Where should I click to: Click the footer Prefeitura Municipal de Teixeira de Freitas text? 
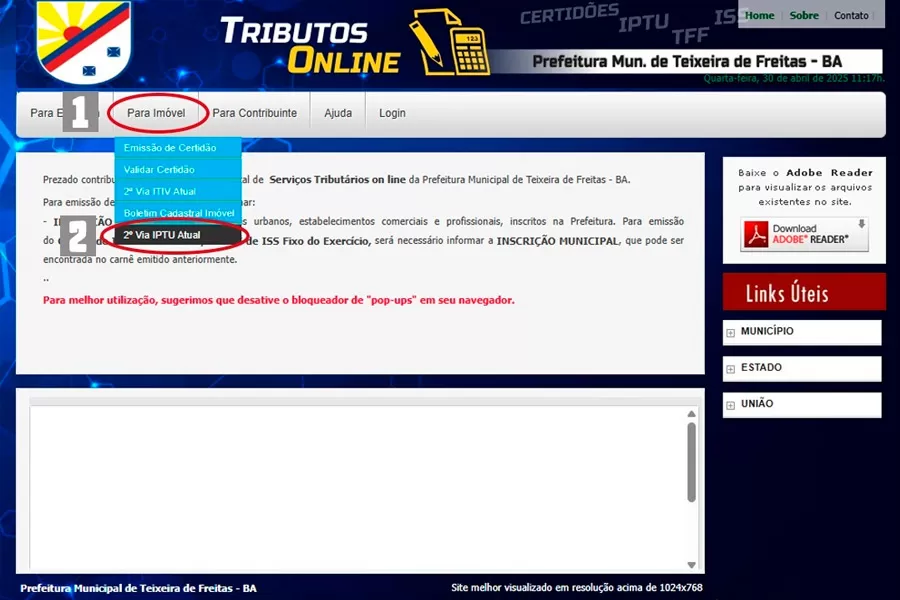[138, 589]
